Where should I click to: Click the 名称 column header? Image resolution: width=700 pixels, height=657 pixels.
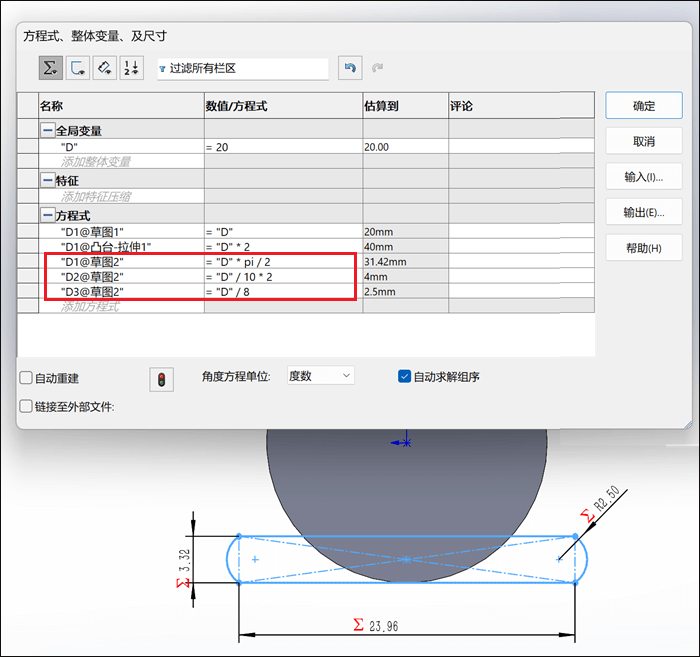121,106
